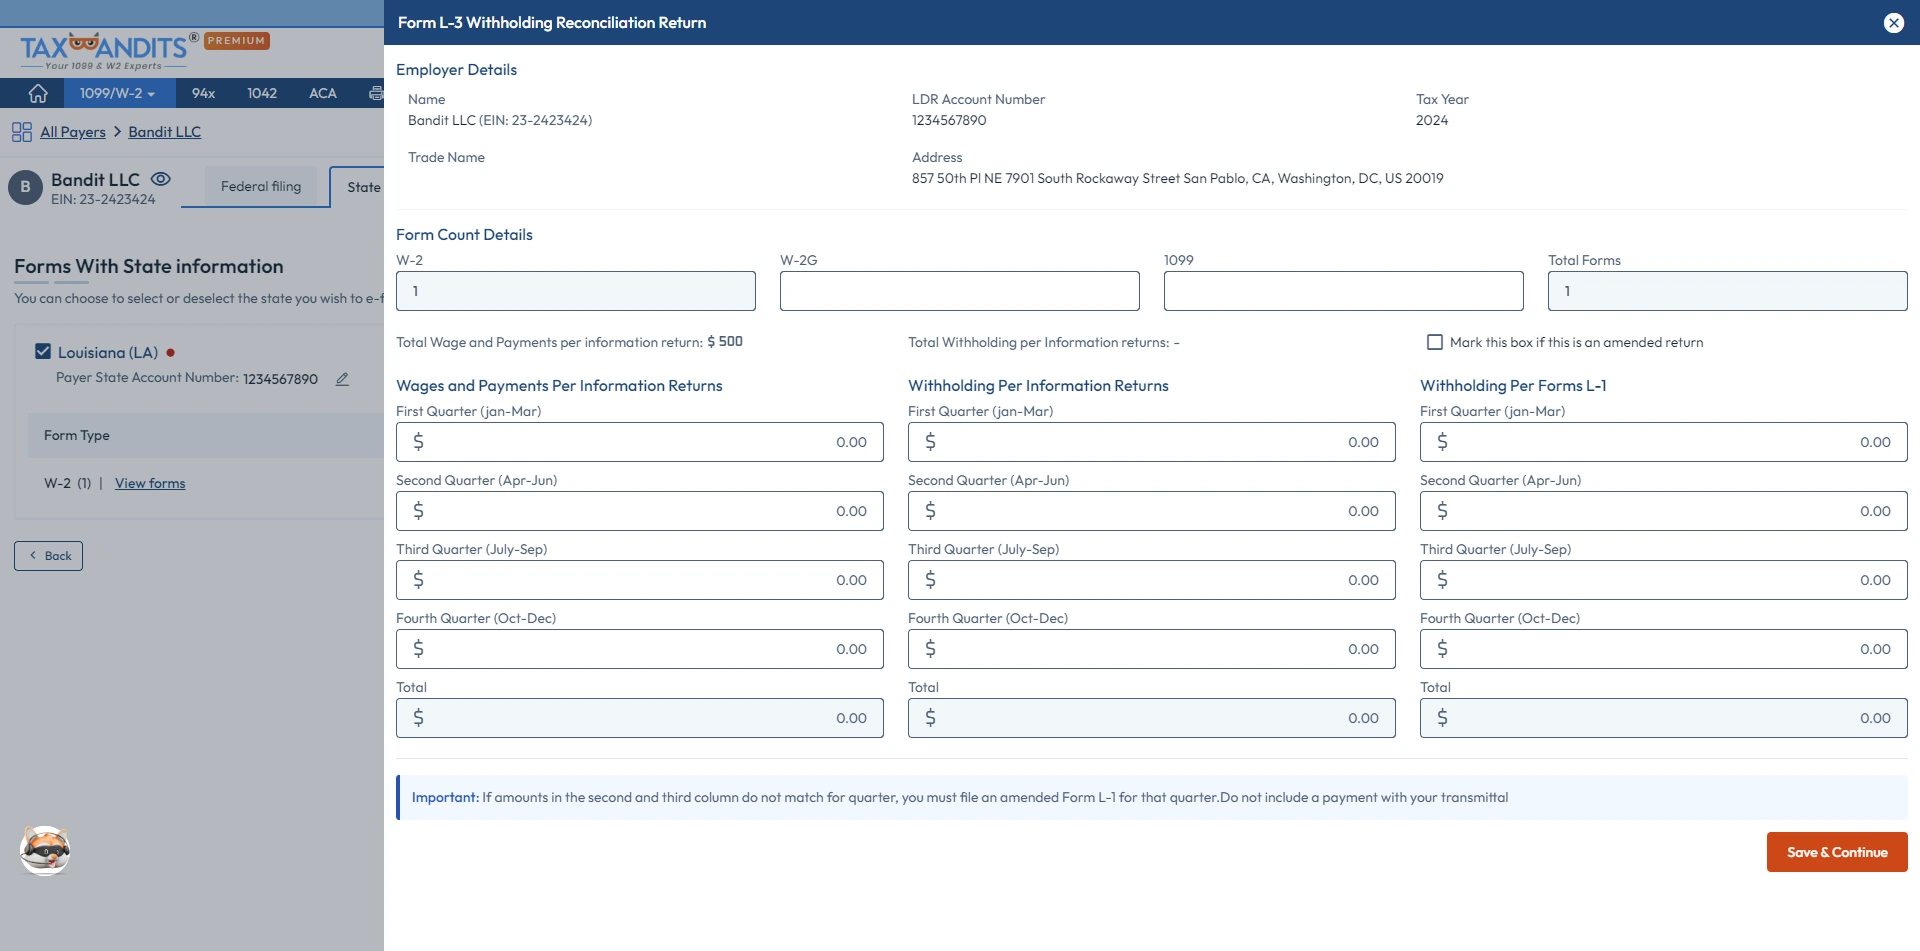Click the All Payers grid icon
Screen dimensions: 1920x951
pyautogui.click(x=22, y=132)
